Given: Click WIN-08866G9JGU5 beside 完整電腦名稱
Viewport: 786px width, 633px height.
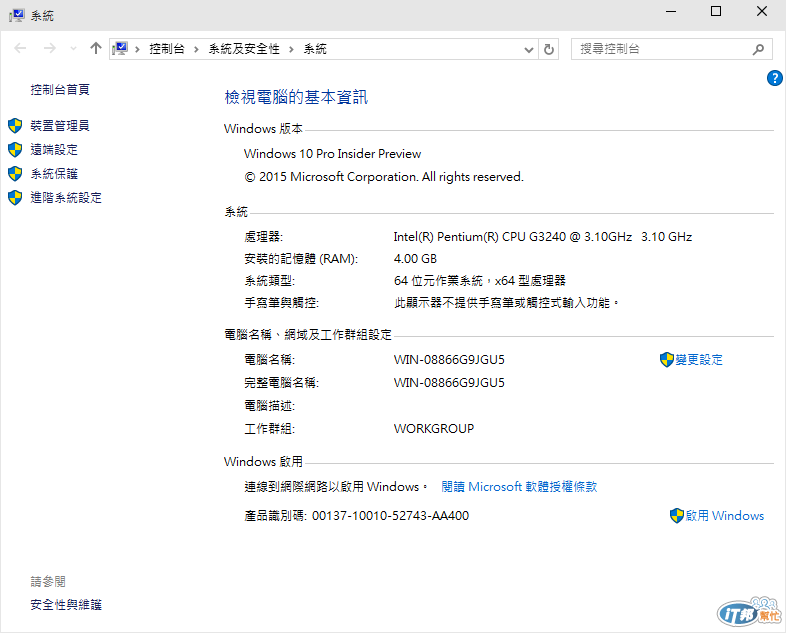Looking at the screenshot, I should 449,382.
